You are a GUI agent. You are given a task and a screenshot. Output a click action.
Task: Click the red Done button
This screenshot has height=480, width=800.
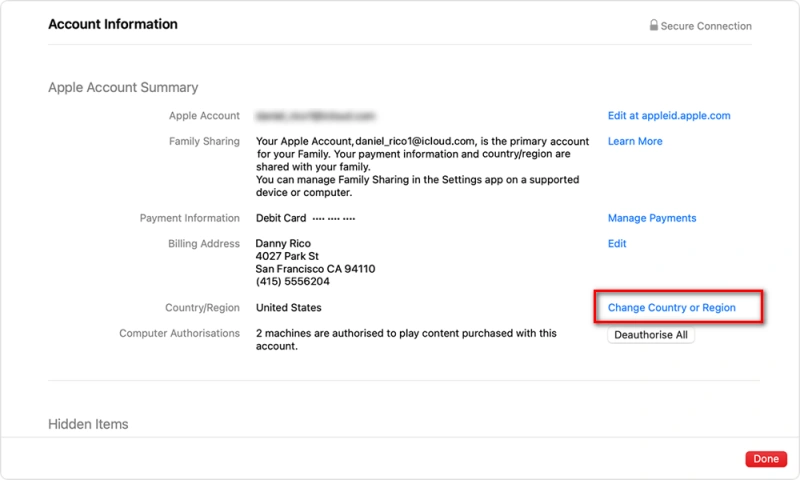coord(766,459)
